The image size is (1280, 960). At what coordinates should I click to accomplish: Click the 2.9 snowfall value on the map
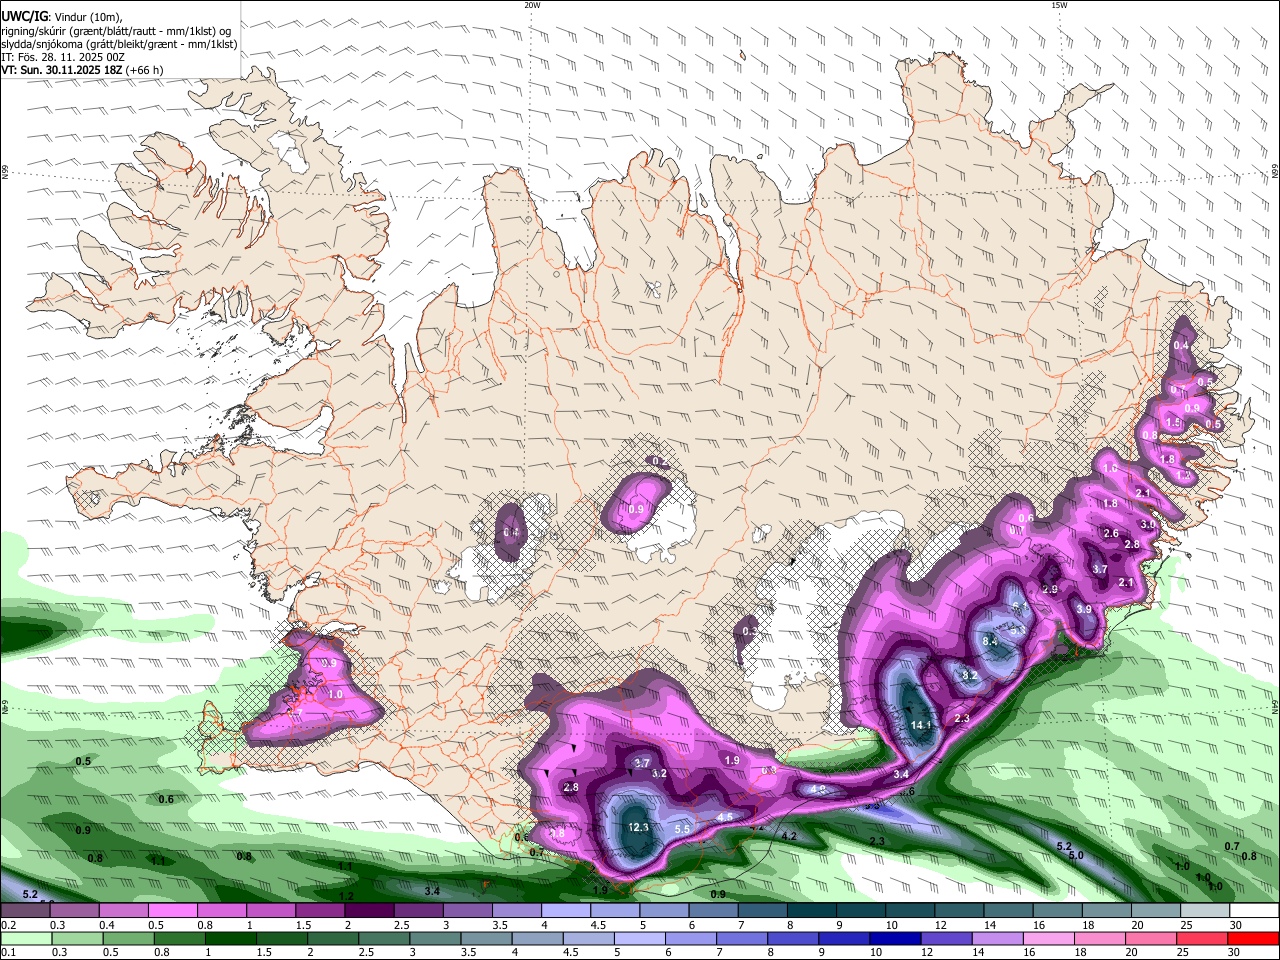point(1050,590)
